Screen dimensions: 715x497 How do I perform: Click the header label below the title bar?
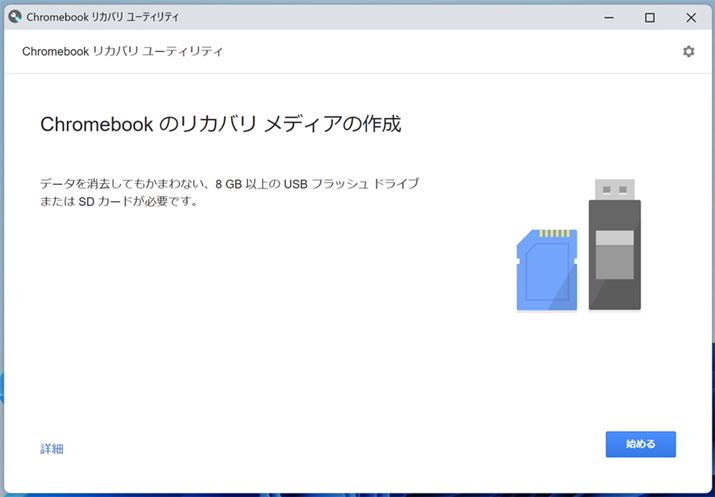[x=122, y=51]
